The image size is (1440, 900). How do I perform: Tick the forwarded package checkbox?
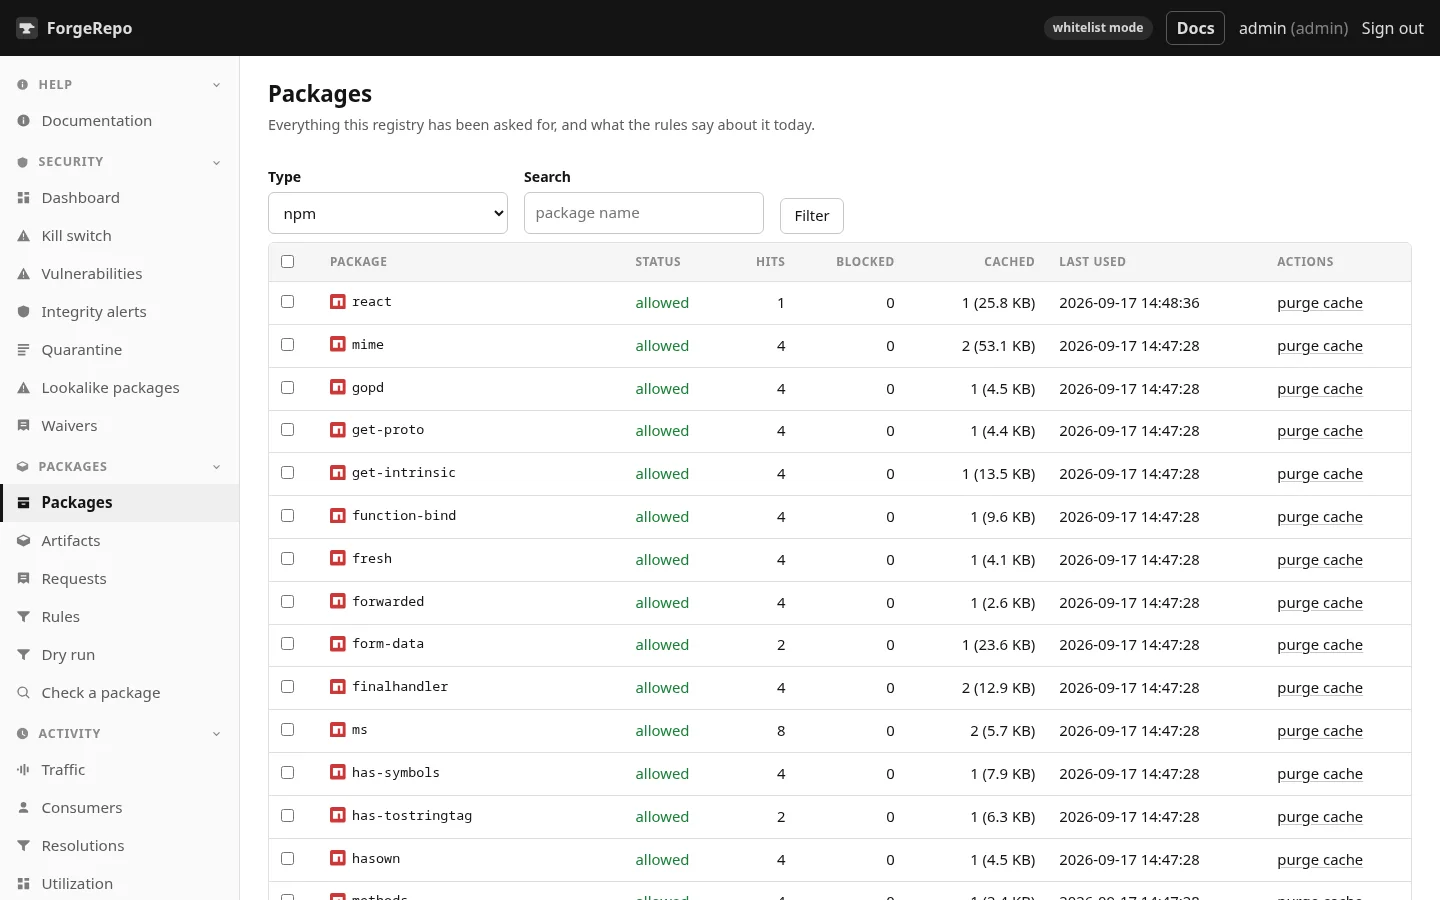[288, 602]
